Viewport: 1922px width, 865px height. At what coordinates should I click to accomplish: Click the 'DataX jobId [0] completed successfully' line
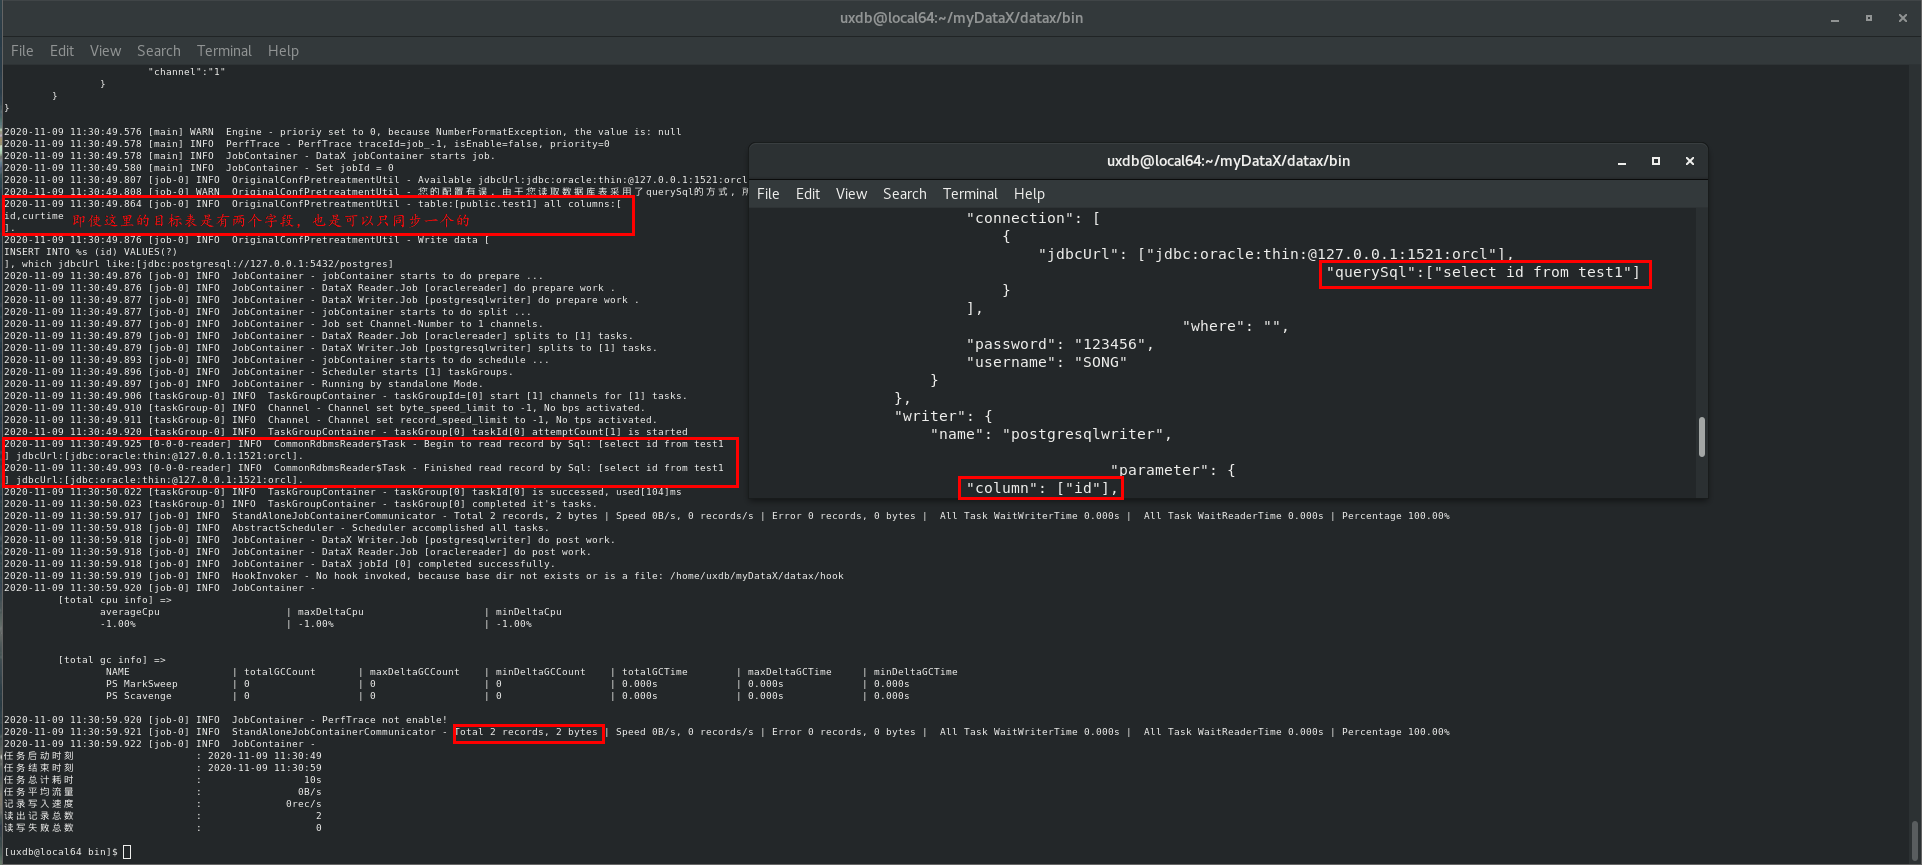(279, 564)
